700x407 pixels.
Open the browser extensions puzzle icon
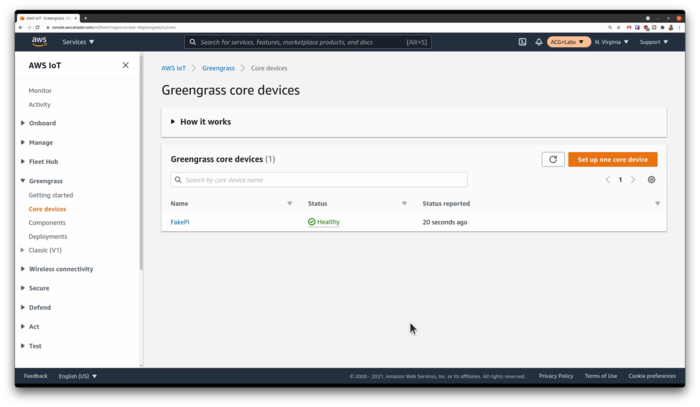(662, 27)
